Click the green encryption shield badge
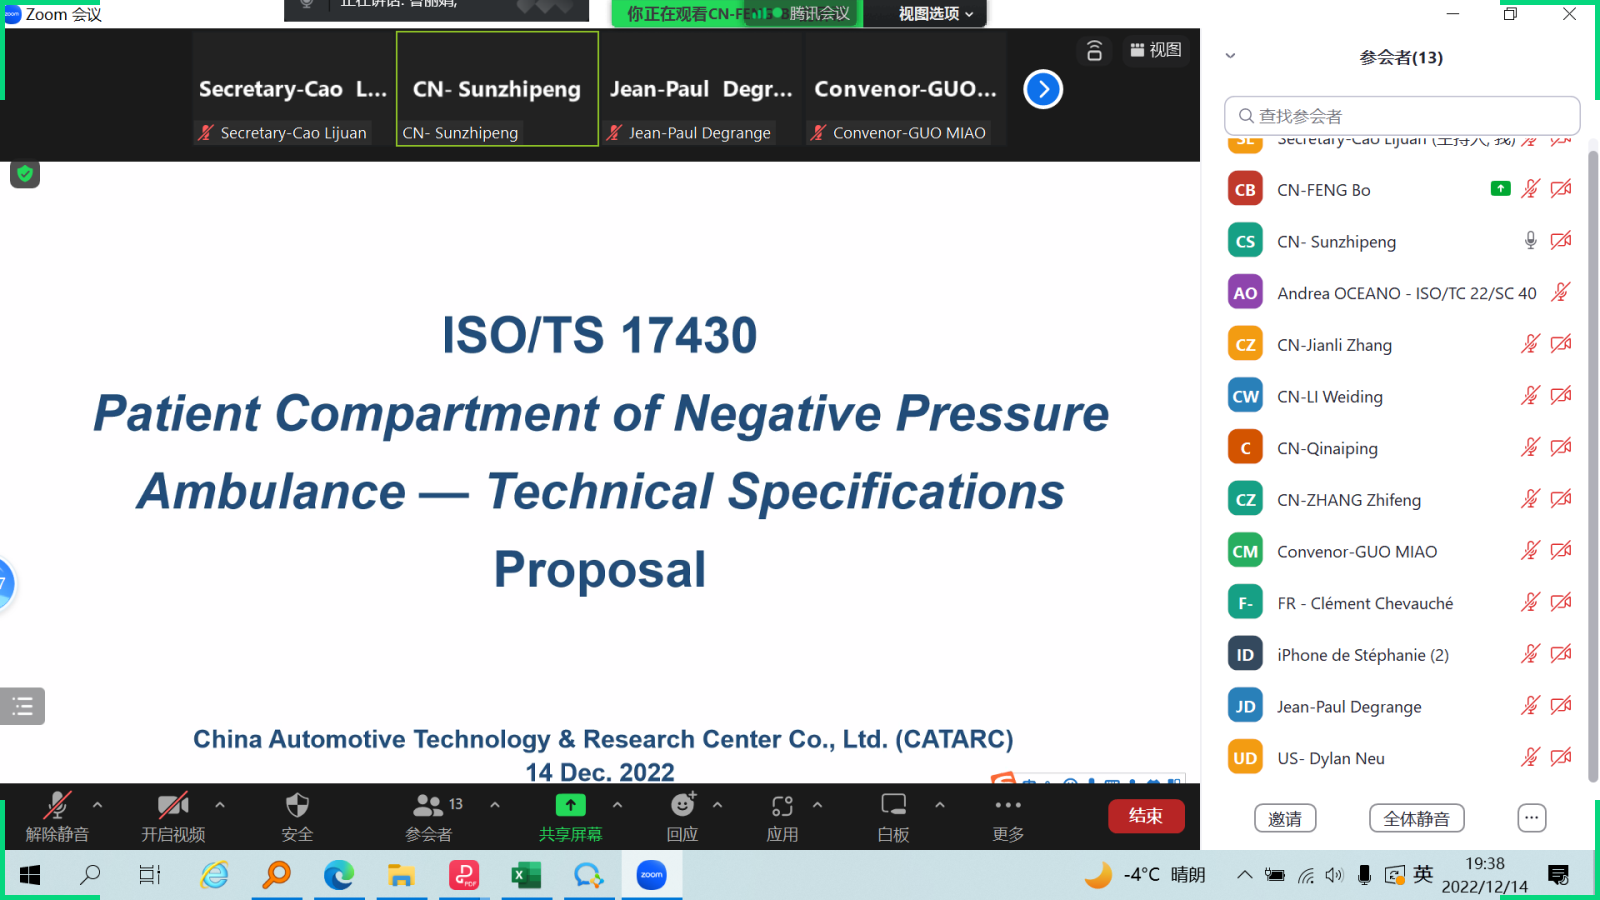Screen dimensions: 1600x900 point(25,174)
